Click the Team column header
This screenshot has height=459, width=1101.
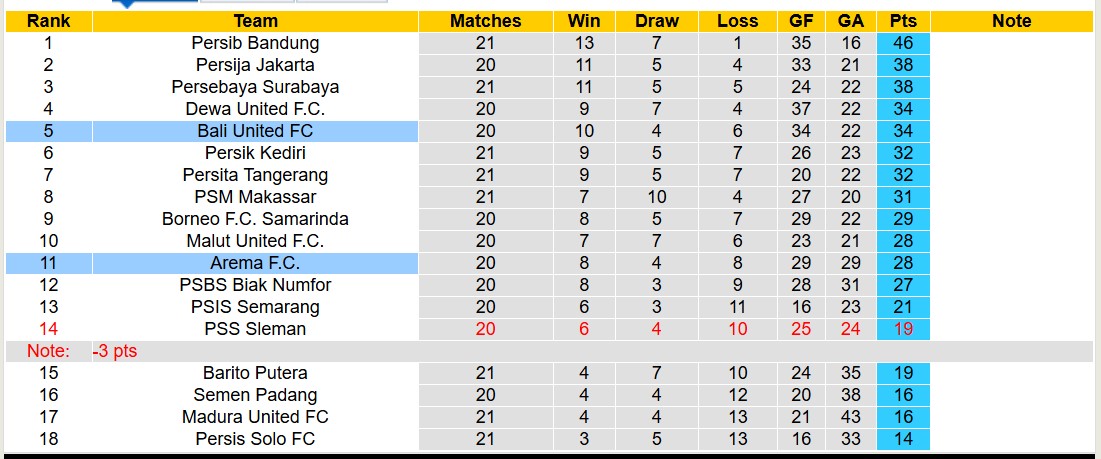[x=255, y=21]
